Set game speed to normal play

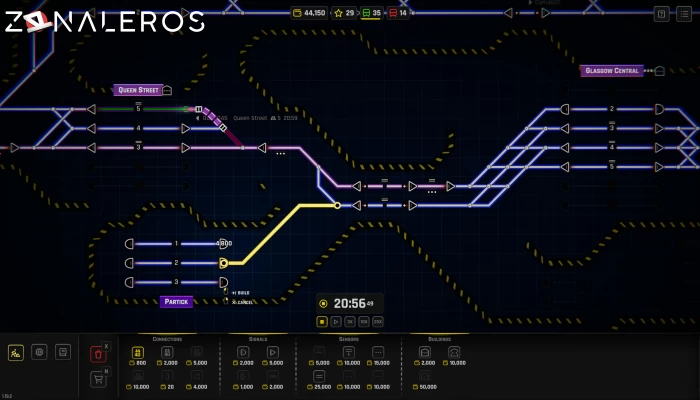336,321
